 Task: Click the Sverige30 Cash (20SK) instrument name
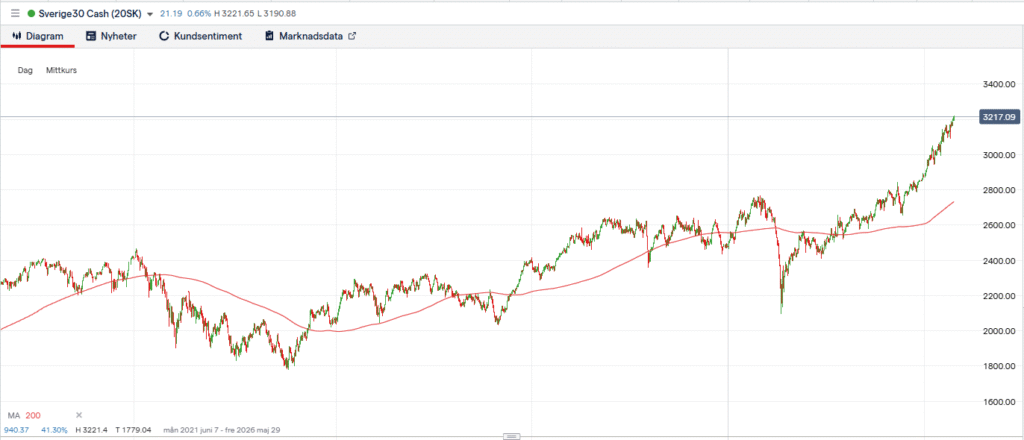point(89,15)
